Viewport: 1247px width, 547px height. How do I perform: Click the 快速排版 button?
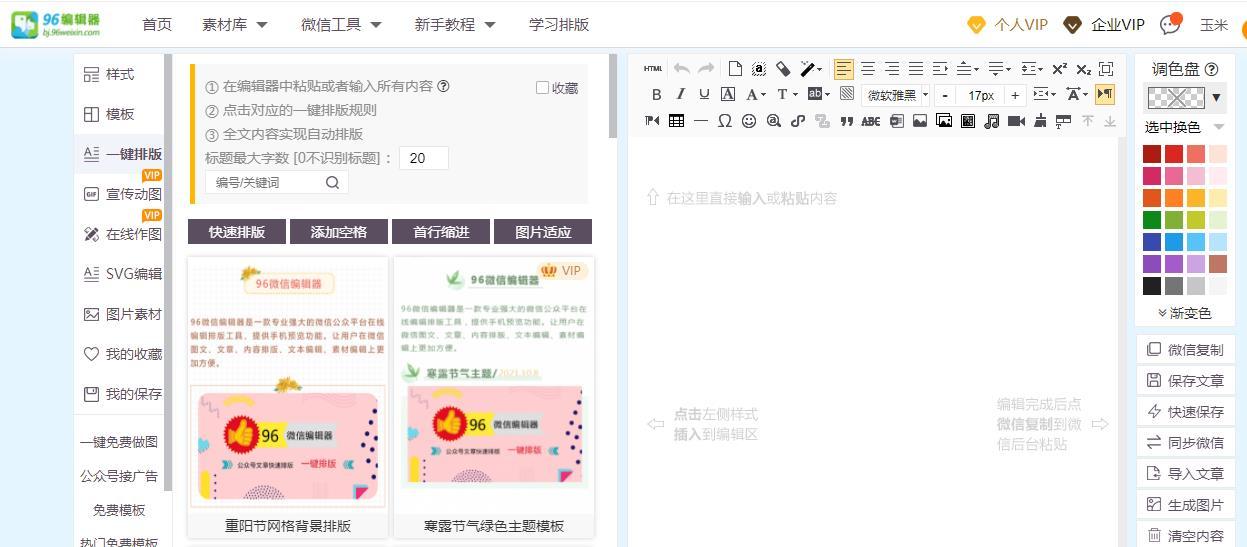237,232
